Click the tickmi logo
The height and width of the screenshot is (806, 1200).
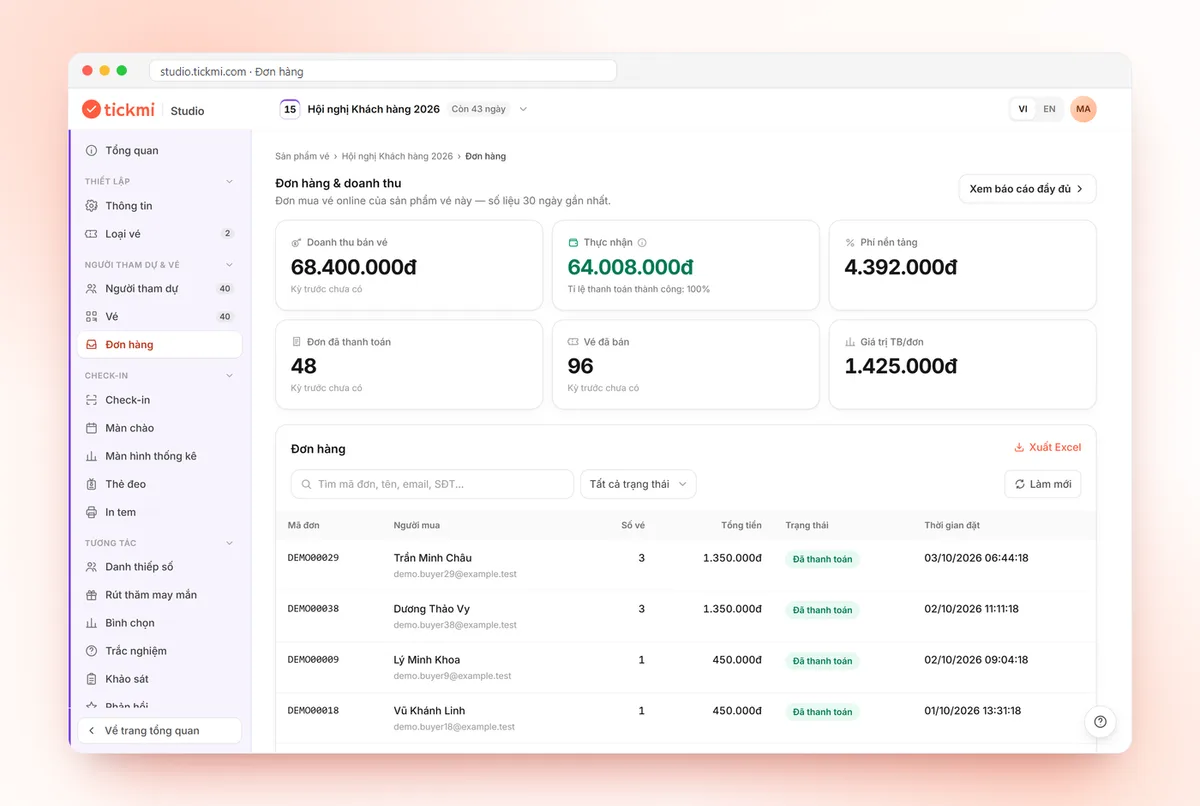click(118, 110)
